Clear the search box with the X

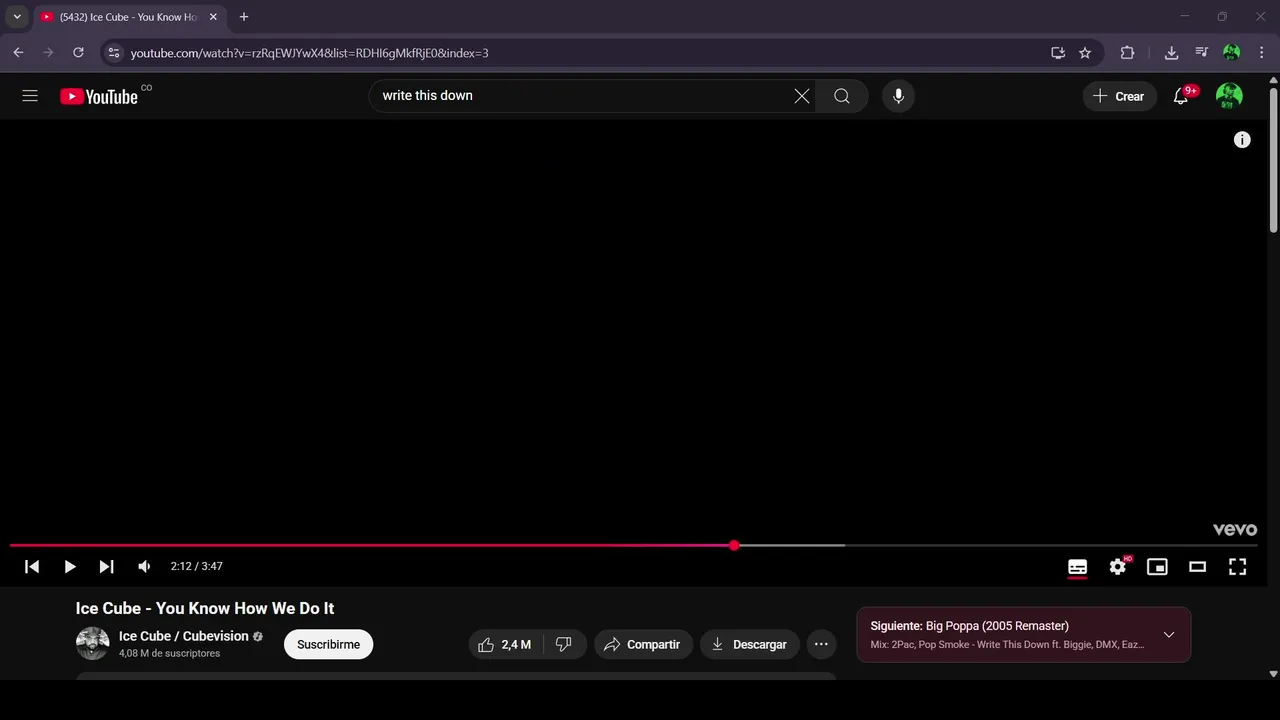802,96
